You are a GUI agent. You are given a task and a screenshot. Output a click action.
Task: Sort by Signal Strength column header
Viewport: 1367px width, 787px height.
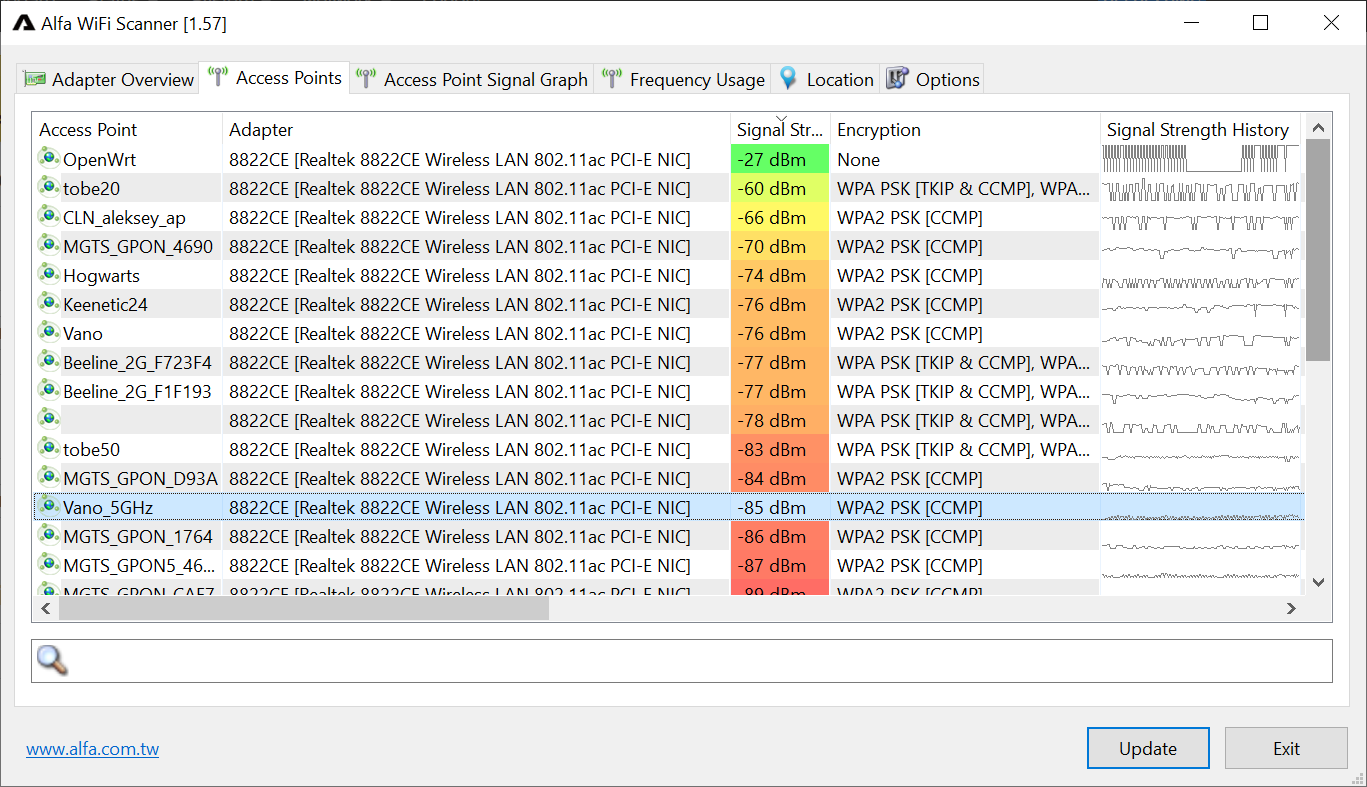(x=780, y=130)
